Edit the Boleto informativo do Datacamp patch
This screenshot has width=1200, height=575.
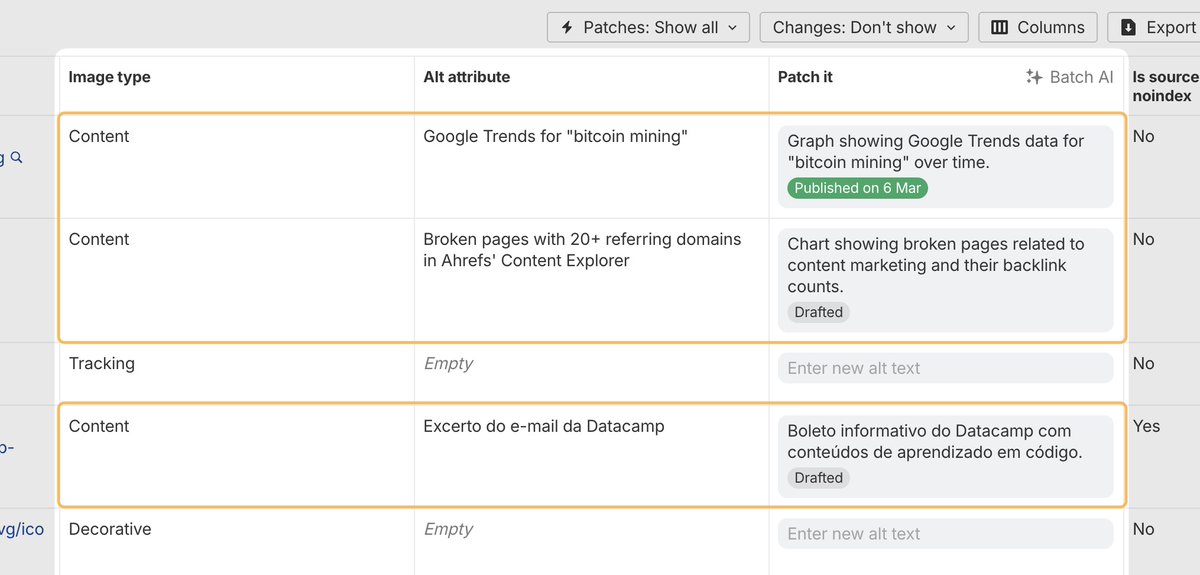click(x=935, y=442)
